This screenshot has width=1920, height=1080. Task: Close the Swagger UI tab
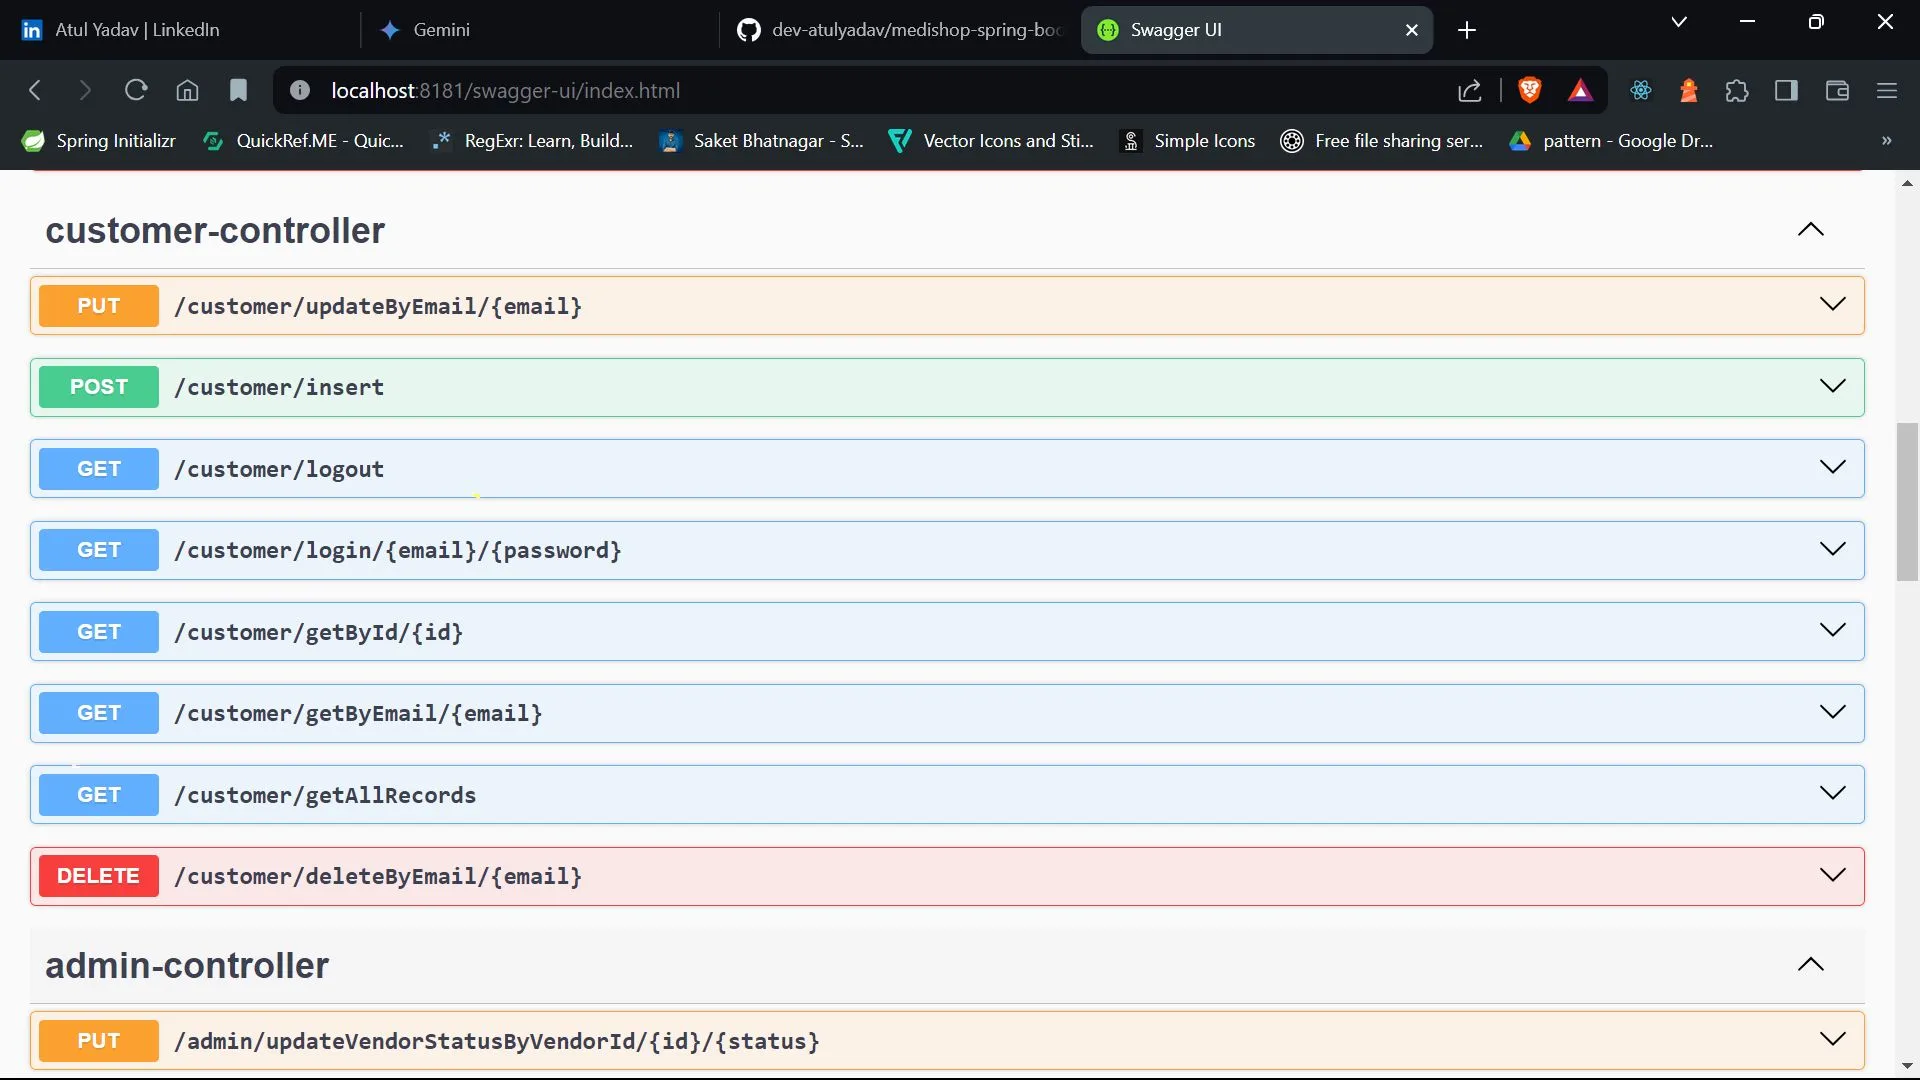coord(1412,30)
